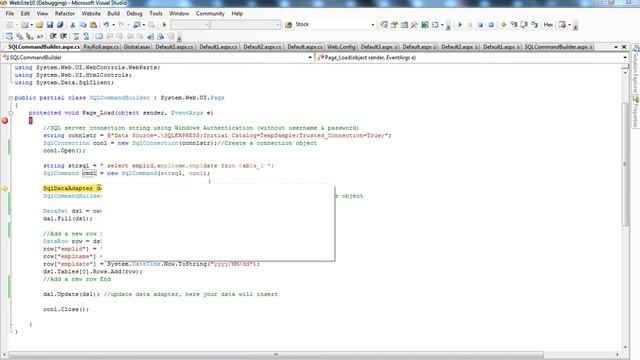Open the Properties side tab
The image size is (640, 360).
pyautogui.click(x=636, y=112)
